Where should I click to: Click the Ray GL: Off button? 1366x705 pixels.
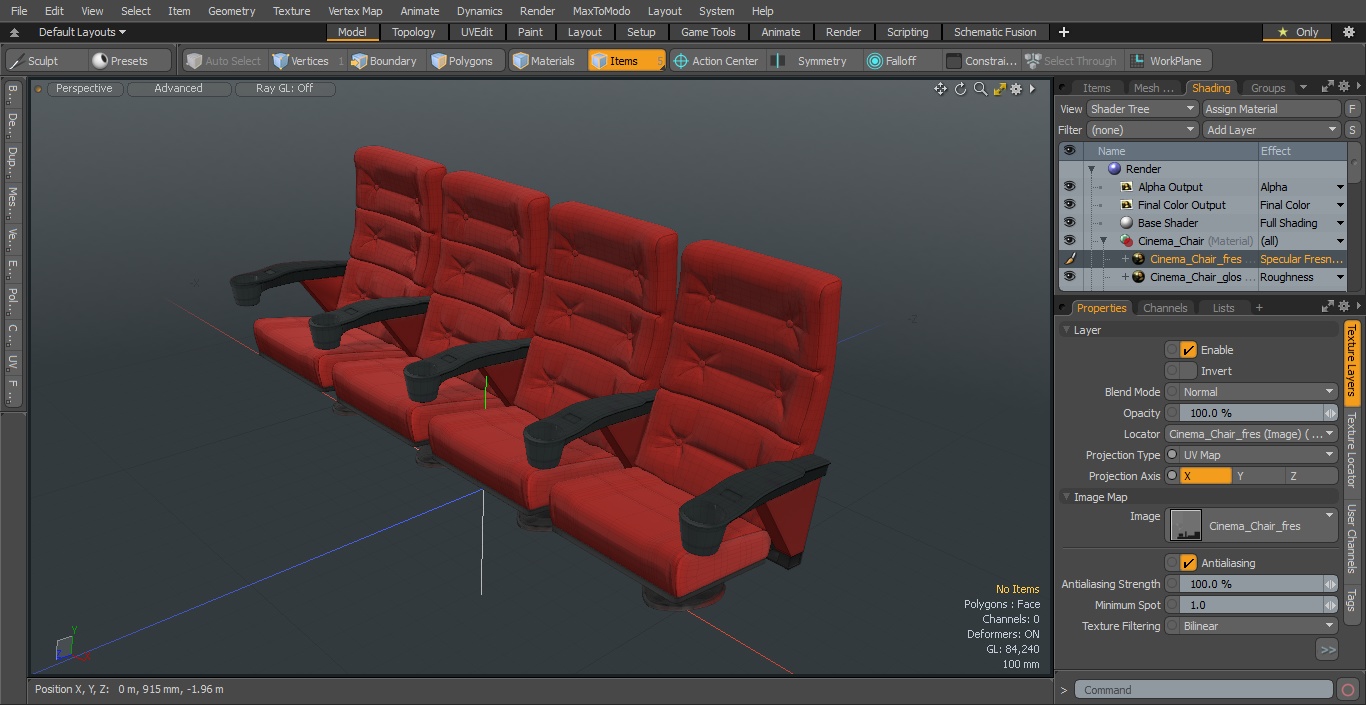pyautogui.click(x=284, y=88)
